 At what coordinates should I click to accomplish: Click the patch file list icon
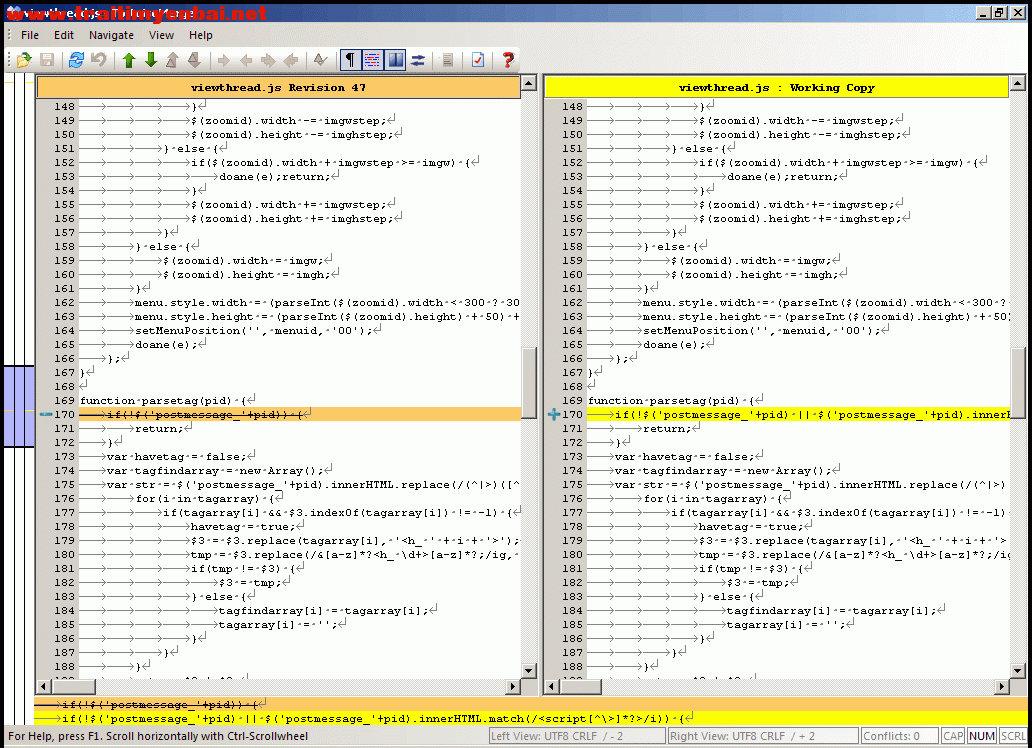coord(448,60)
